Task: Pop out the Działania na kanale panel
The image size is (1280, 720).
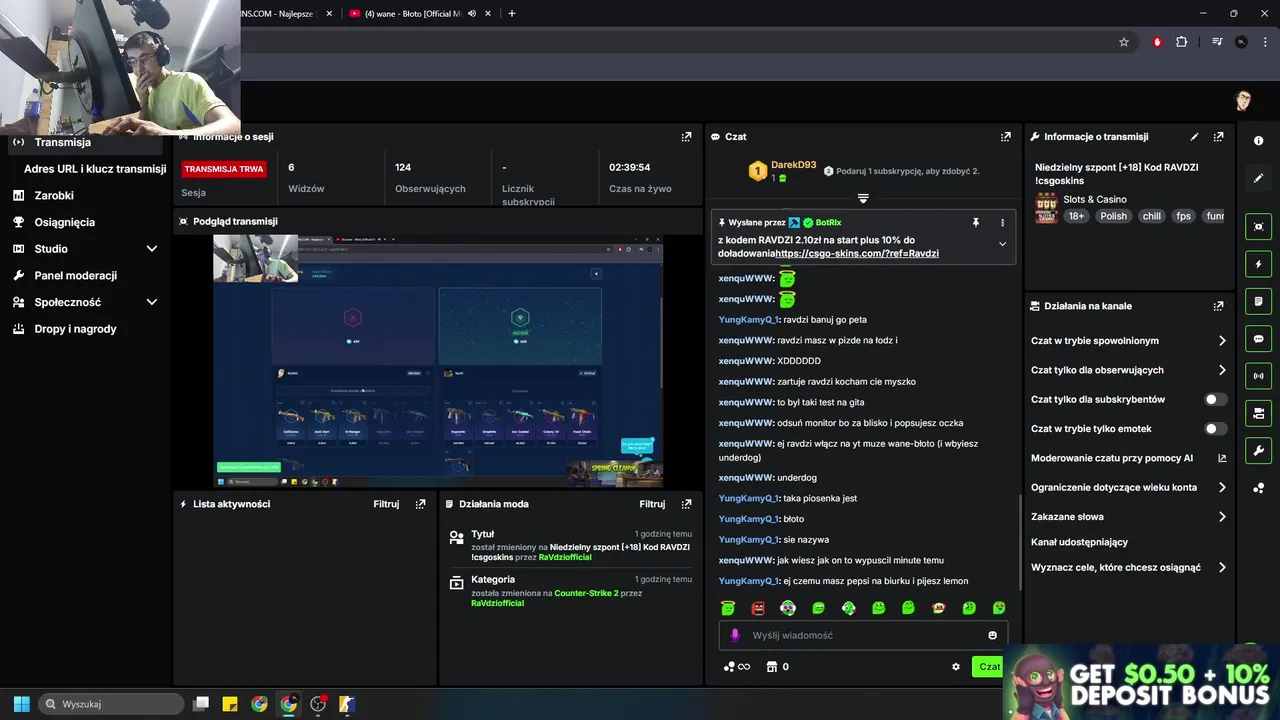Action: click(x=1218, y=306)
